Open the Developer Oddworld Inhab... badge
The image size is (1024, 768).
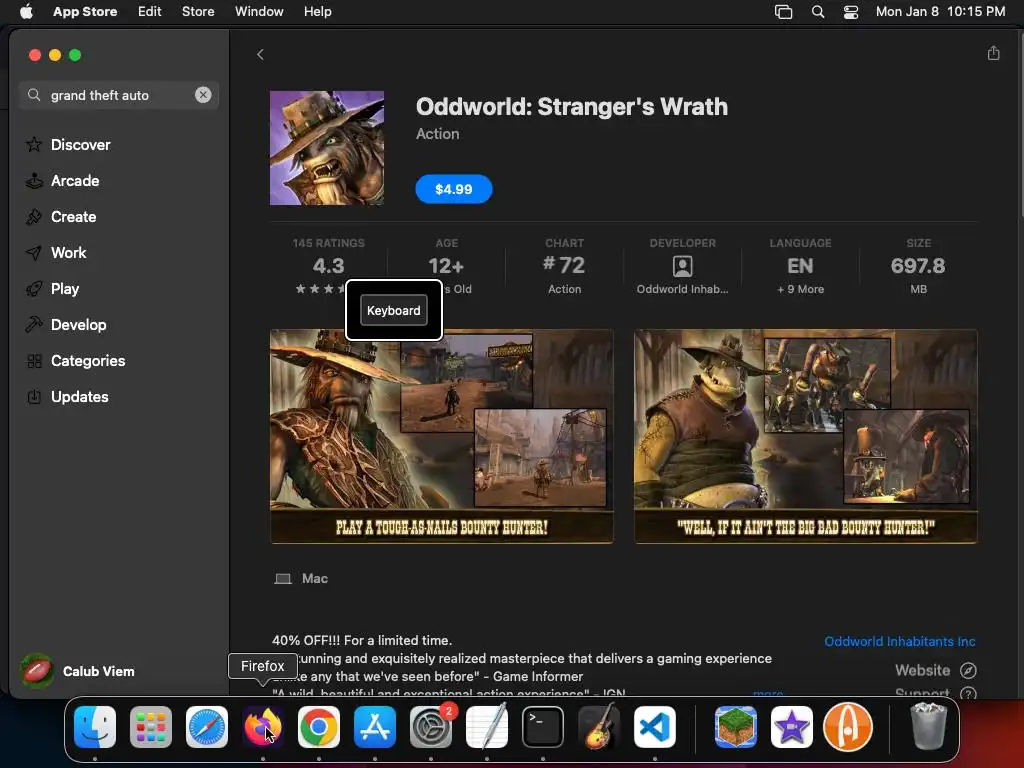click(x=682, y=266)
